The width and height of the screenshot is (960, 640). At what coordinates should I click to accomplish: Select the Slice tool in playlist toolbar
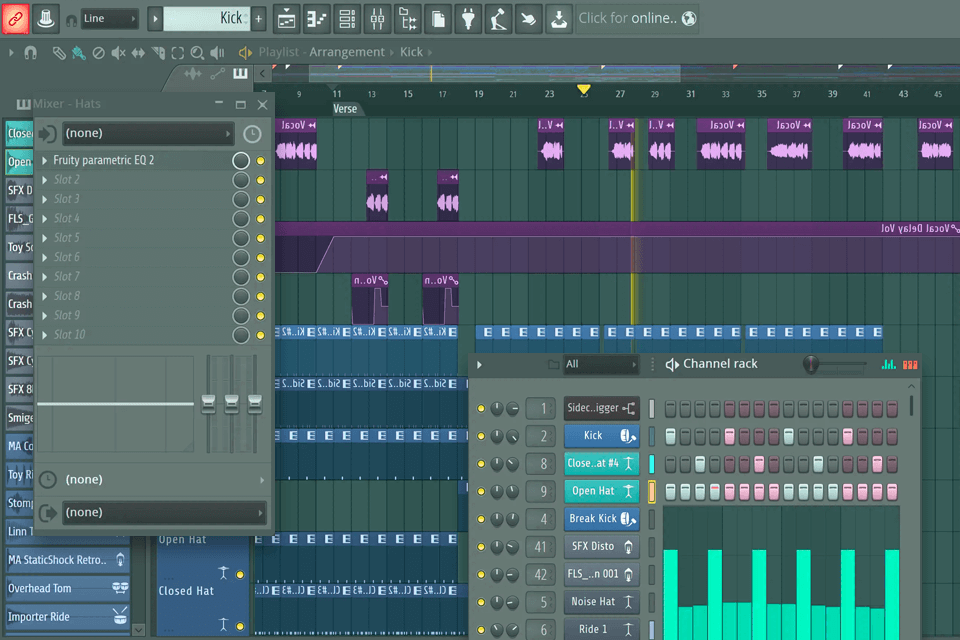158,53
